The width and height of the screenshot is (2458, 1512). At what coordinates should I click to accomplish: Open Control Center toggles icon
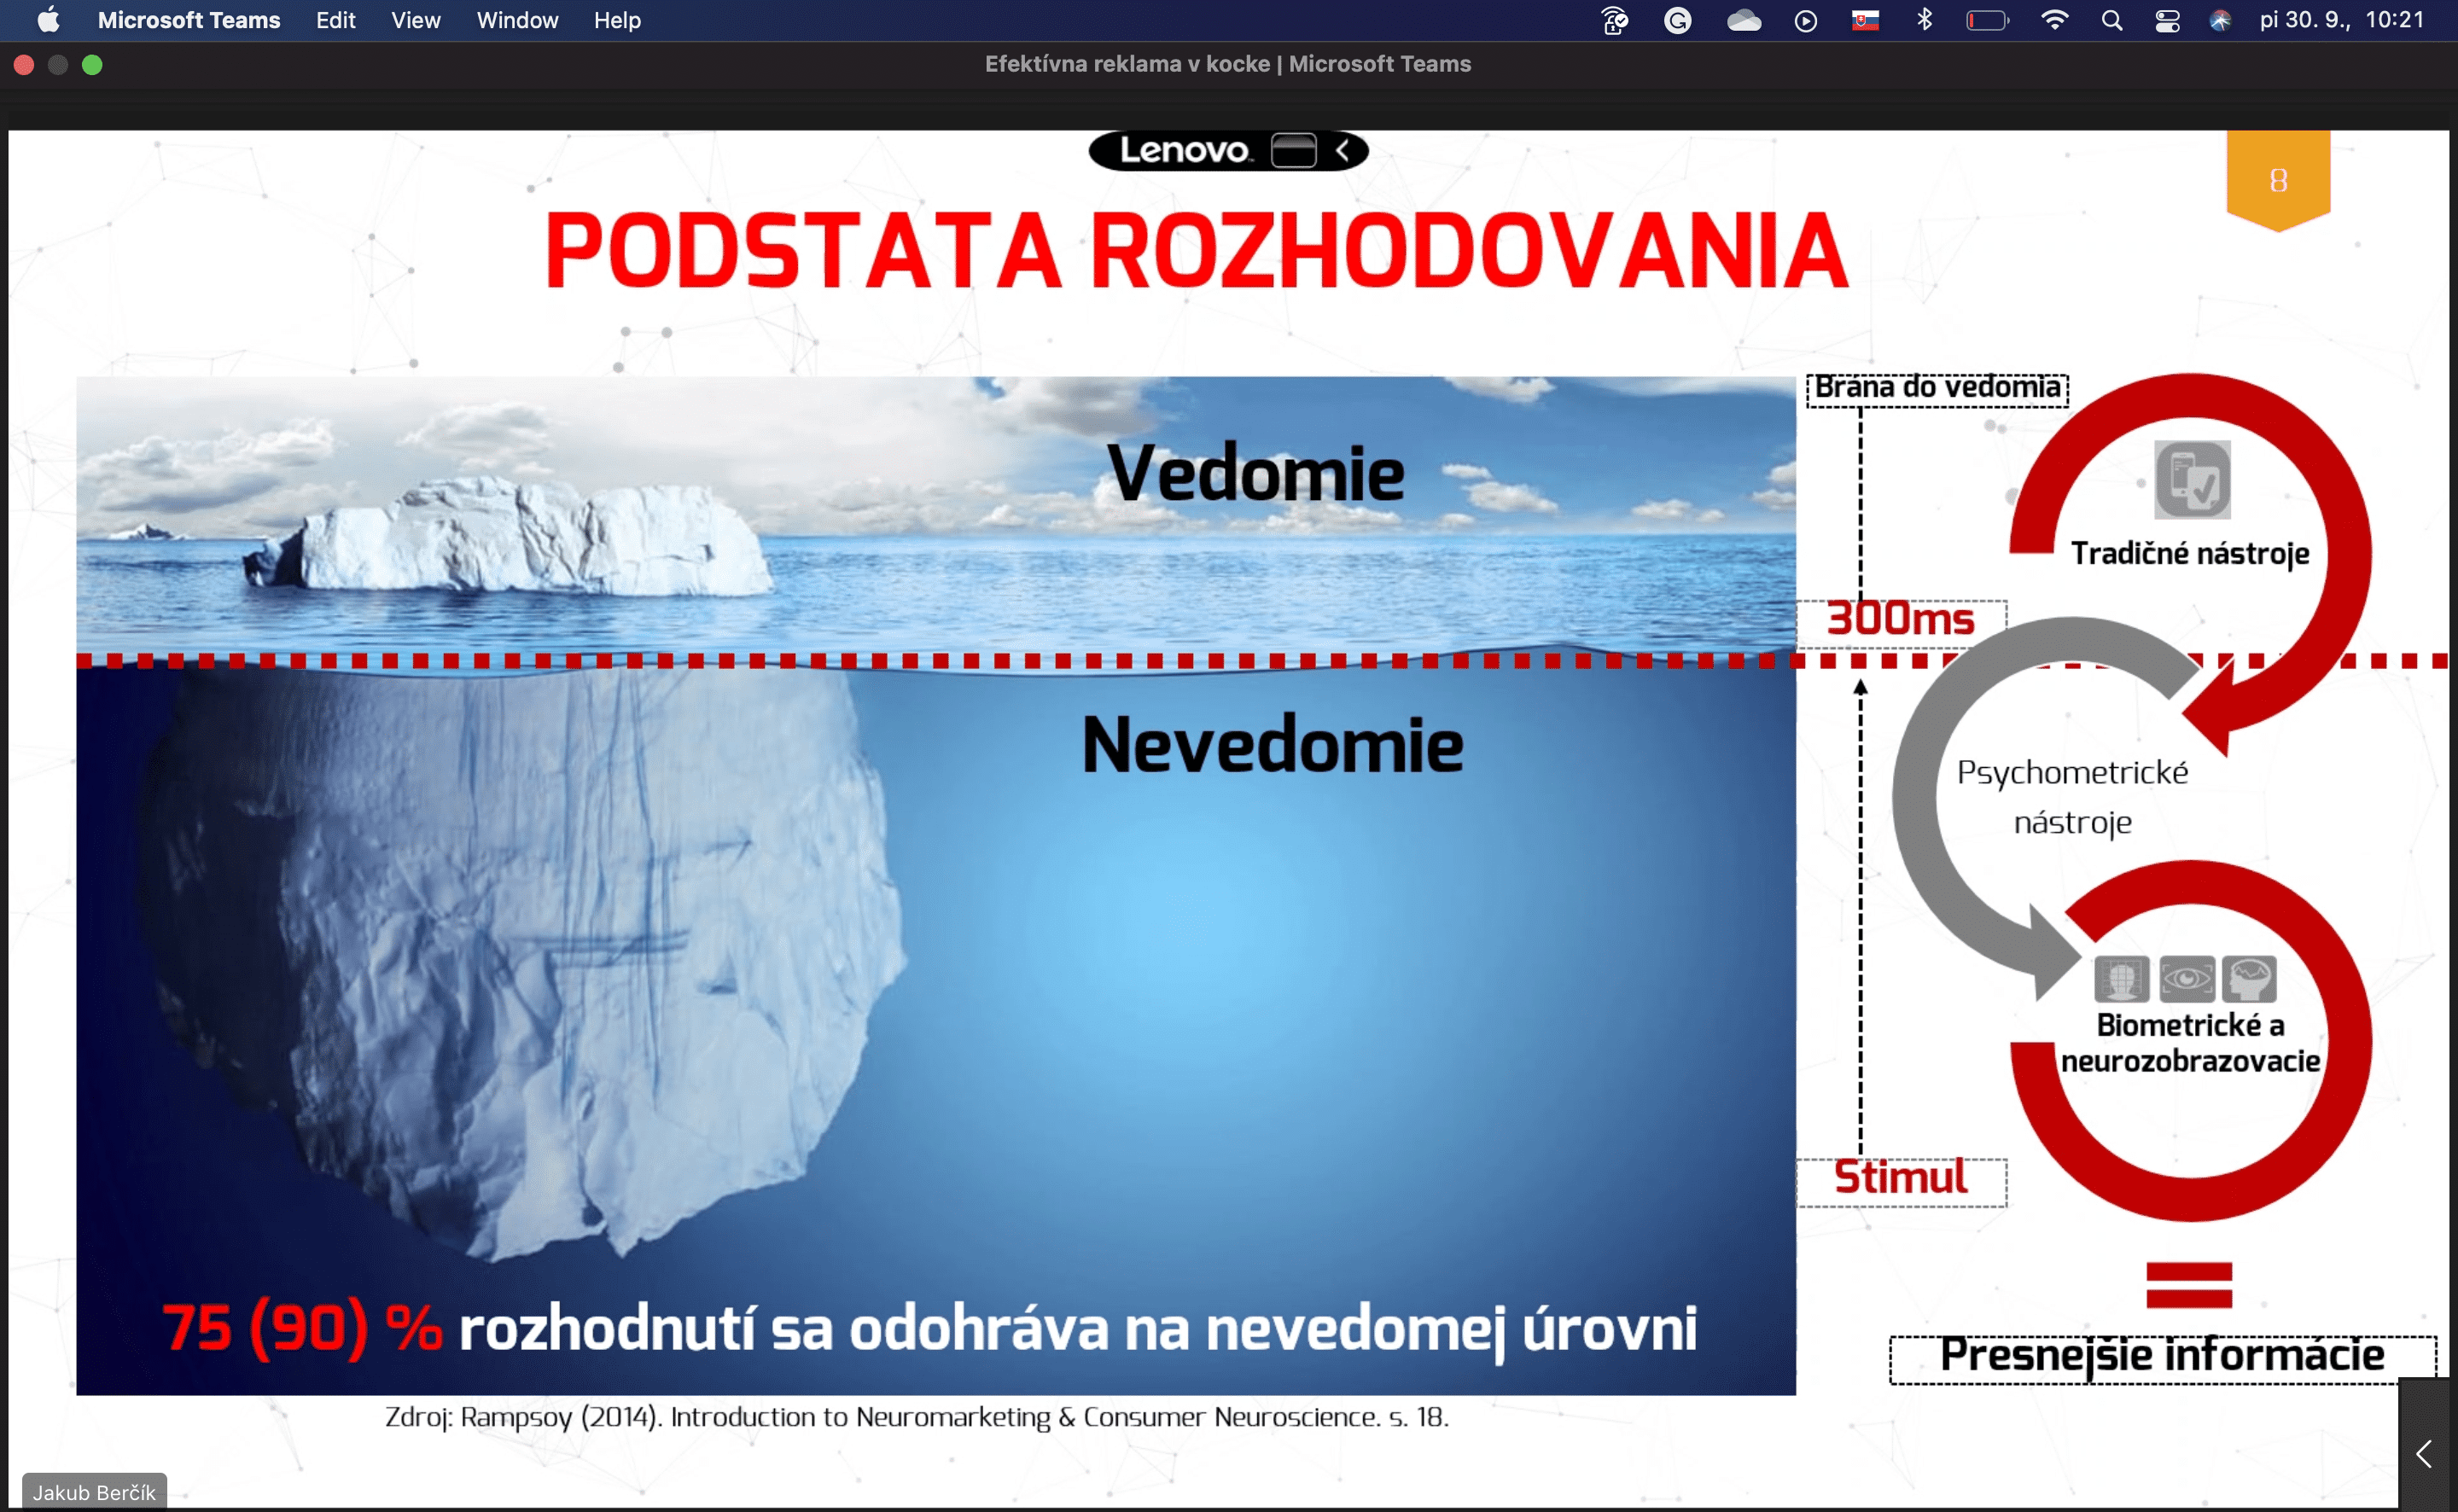coord(2167,20)
